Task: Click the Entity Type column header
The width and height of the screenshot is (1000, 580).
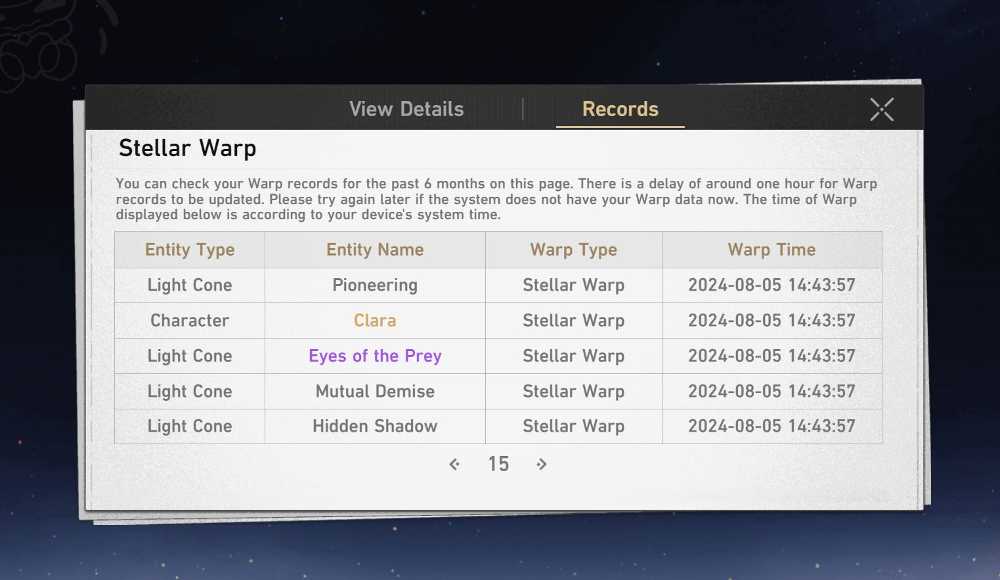Action: pos(189,249)
